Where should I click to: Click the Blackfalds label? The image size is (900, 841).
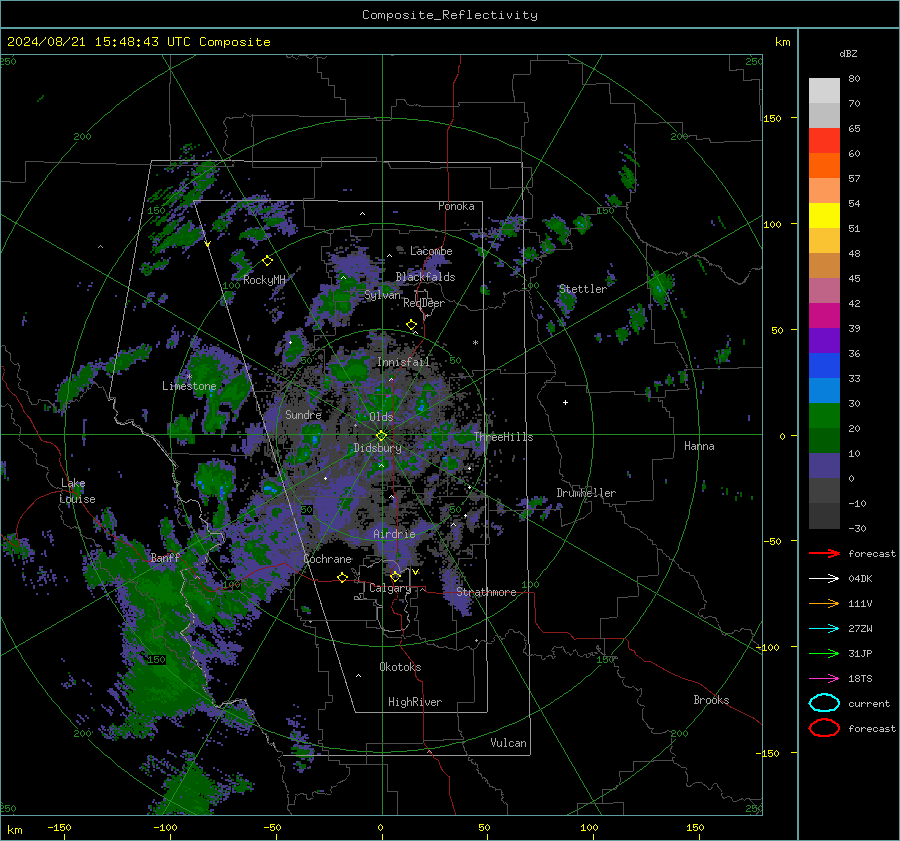coord(425,277)
